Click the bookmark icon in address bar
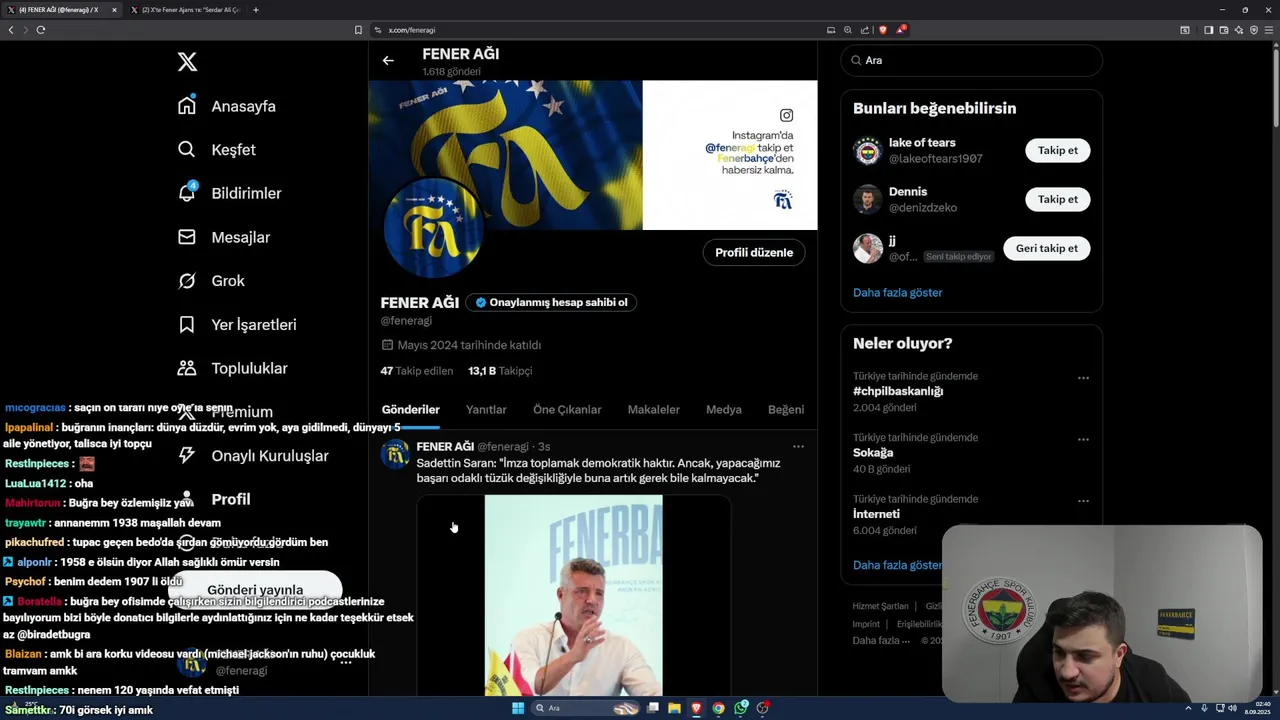The width and height of the screenshot is (1280, 720). 358,30
